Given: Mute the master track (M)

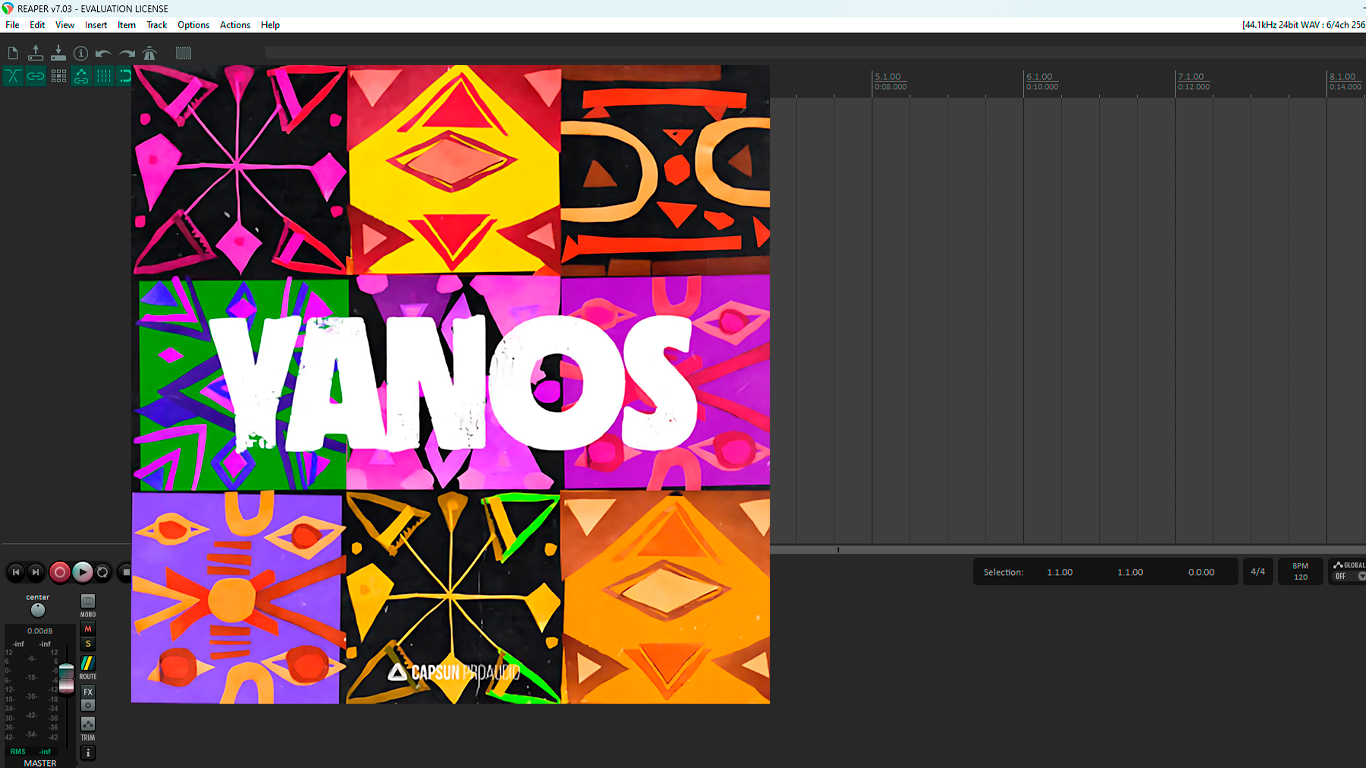Looking at the screenshot, I should click(88, 629).
